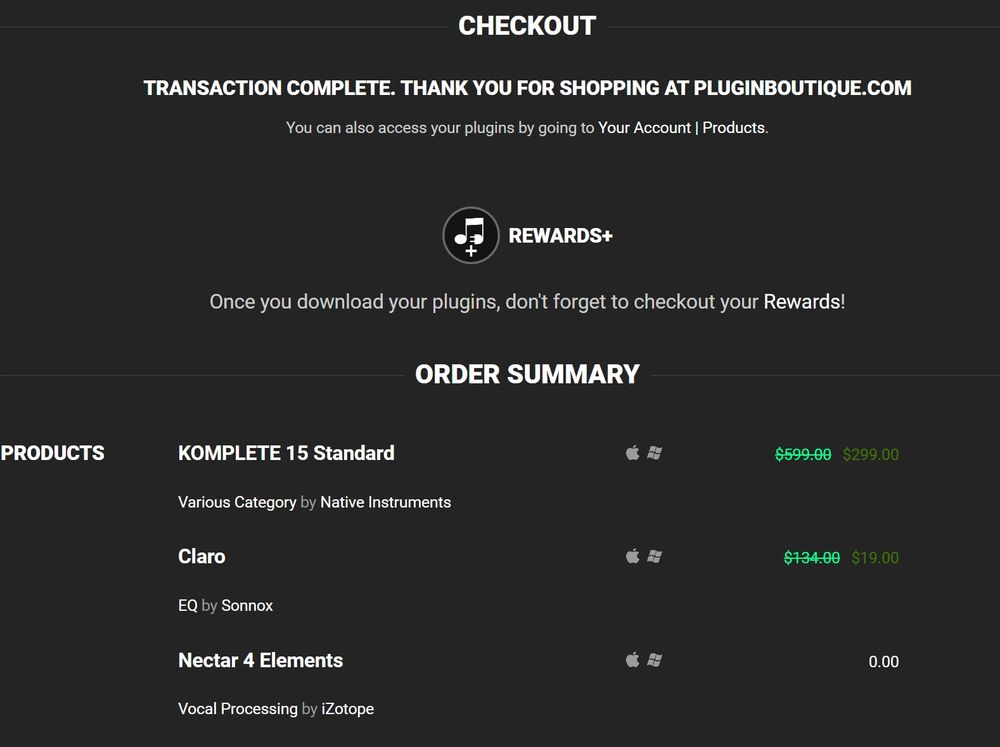Follow the Rewards link in the reminder text
1000x747 pixels.
click(x=802, y=302)
